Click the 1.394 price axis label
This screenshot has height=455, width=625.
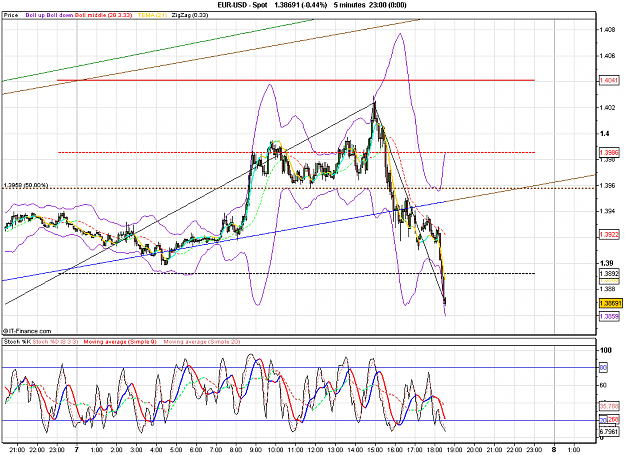607,211
